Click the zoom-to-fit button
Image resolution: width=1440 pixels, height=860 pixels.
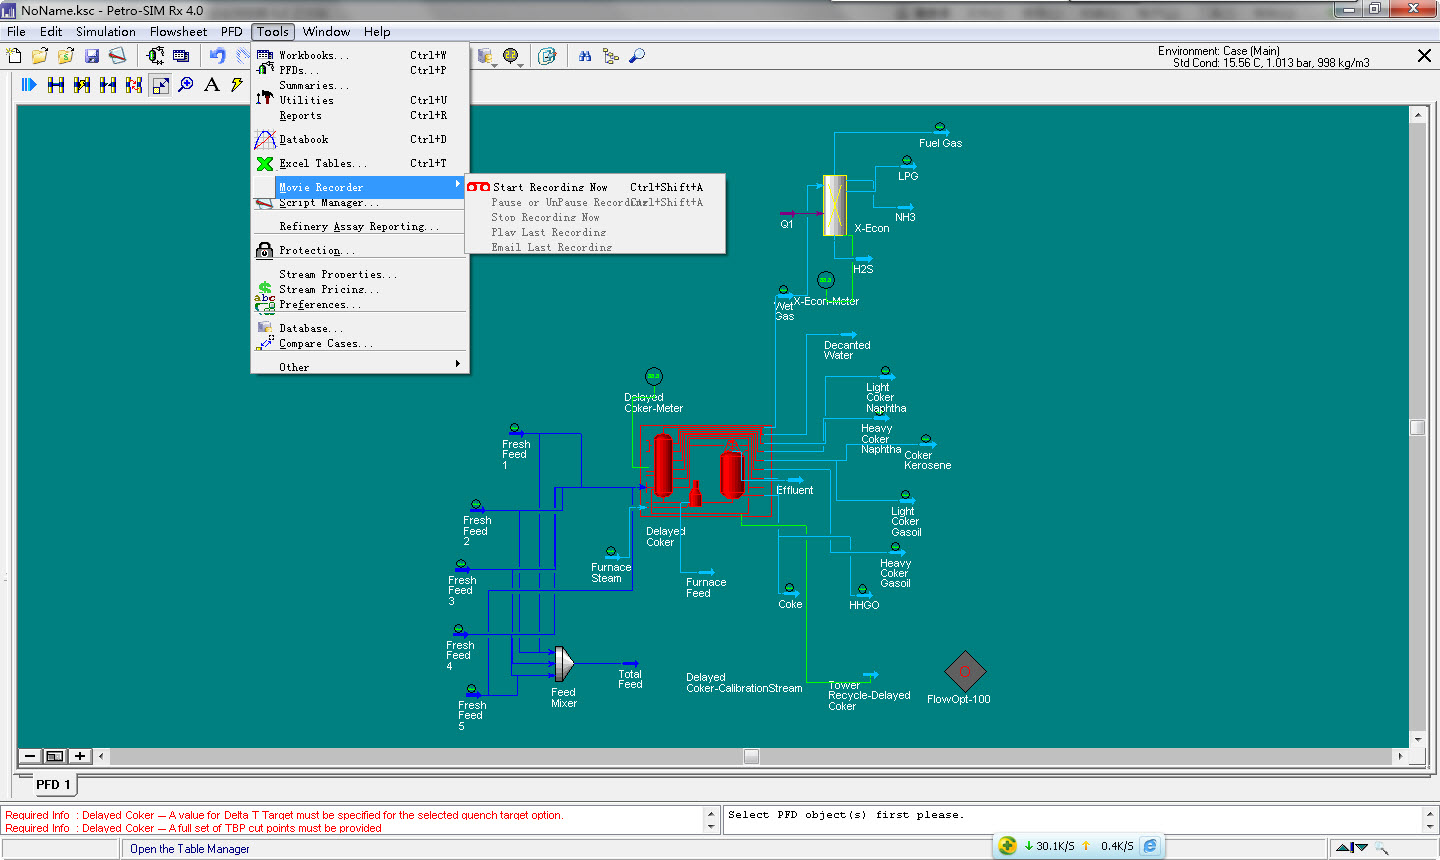(55, 756)
